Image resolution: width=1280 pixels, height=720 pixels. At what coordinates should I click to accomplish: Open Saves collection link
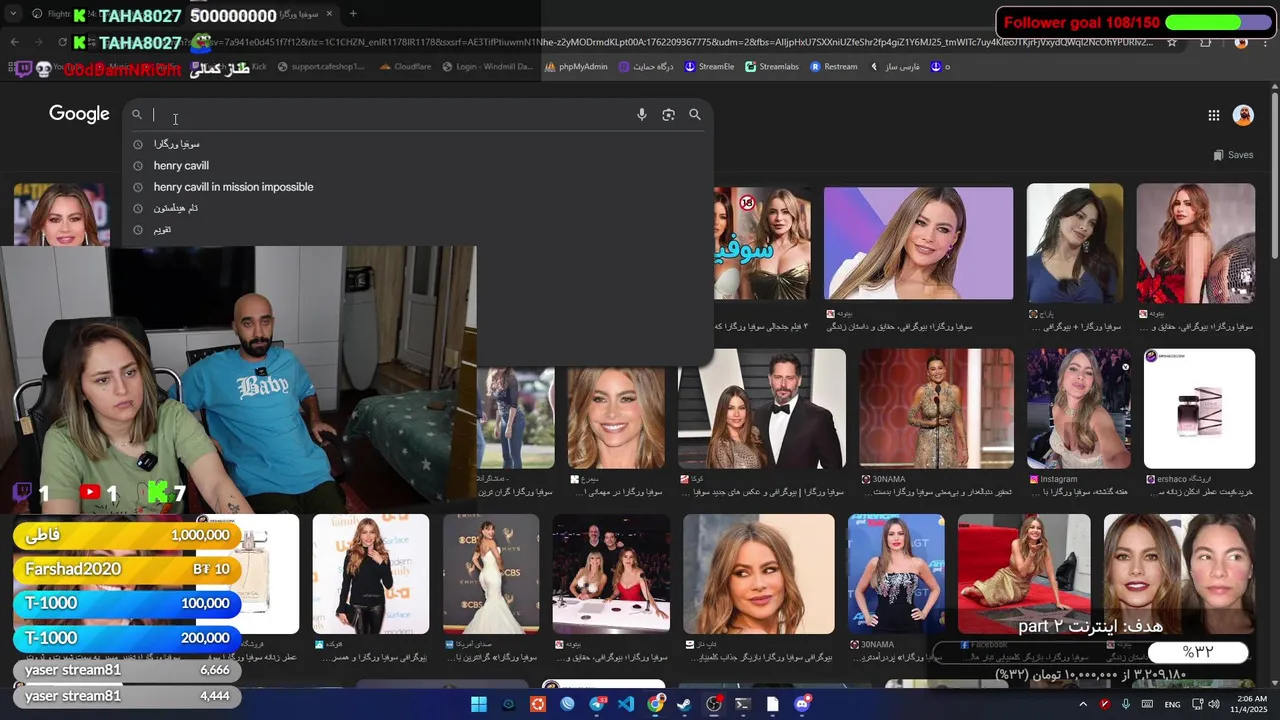pos(1233,155)
